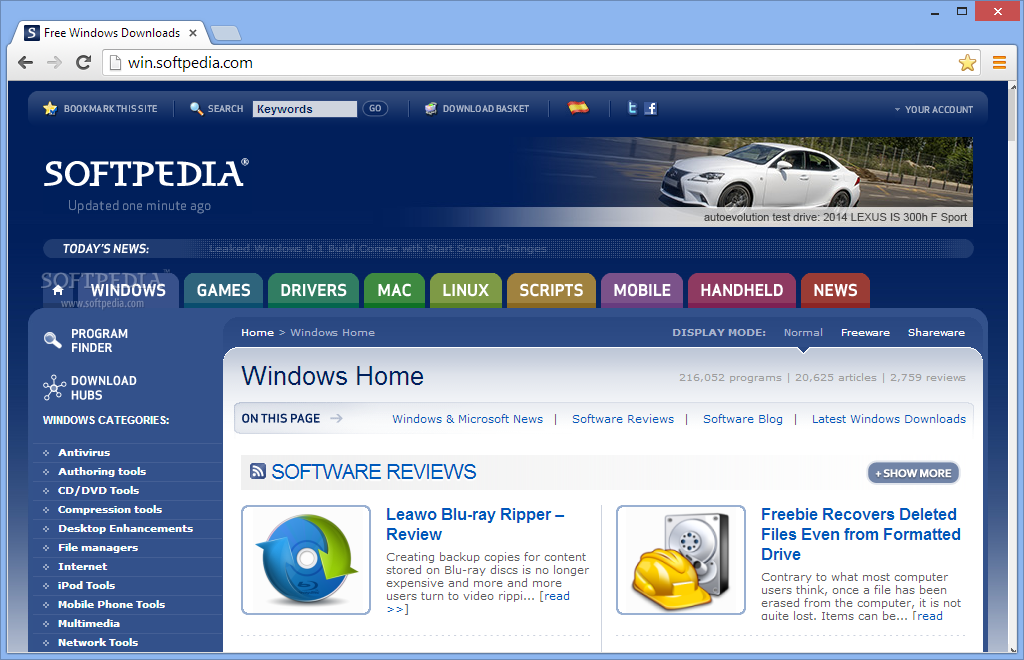This screenshot has width=1024, height=660.
Task: Jump to Windows & Microsoft News
Action: pos(468,419)
